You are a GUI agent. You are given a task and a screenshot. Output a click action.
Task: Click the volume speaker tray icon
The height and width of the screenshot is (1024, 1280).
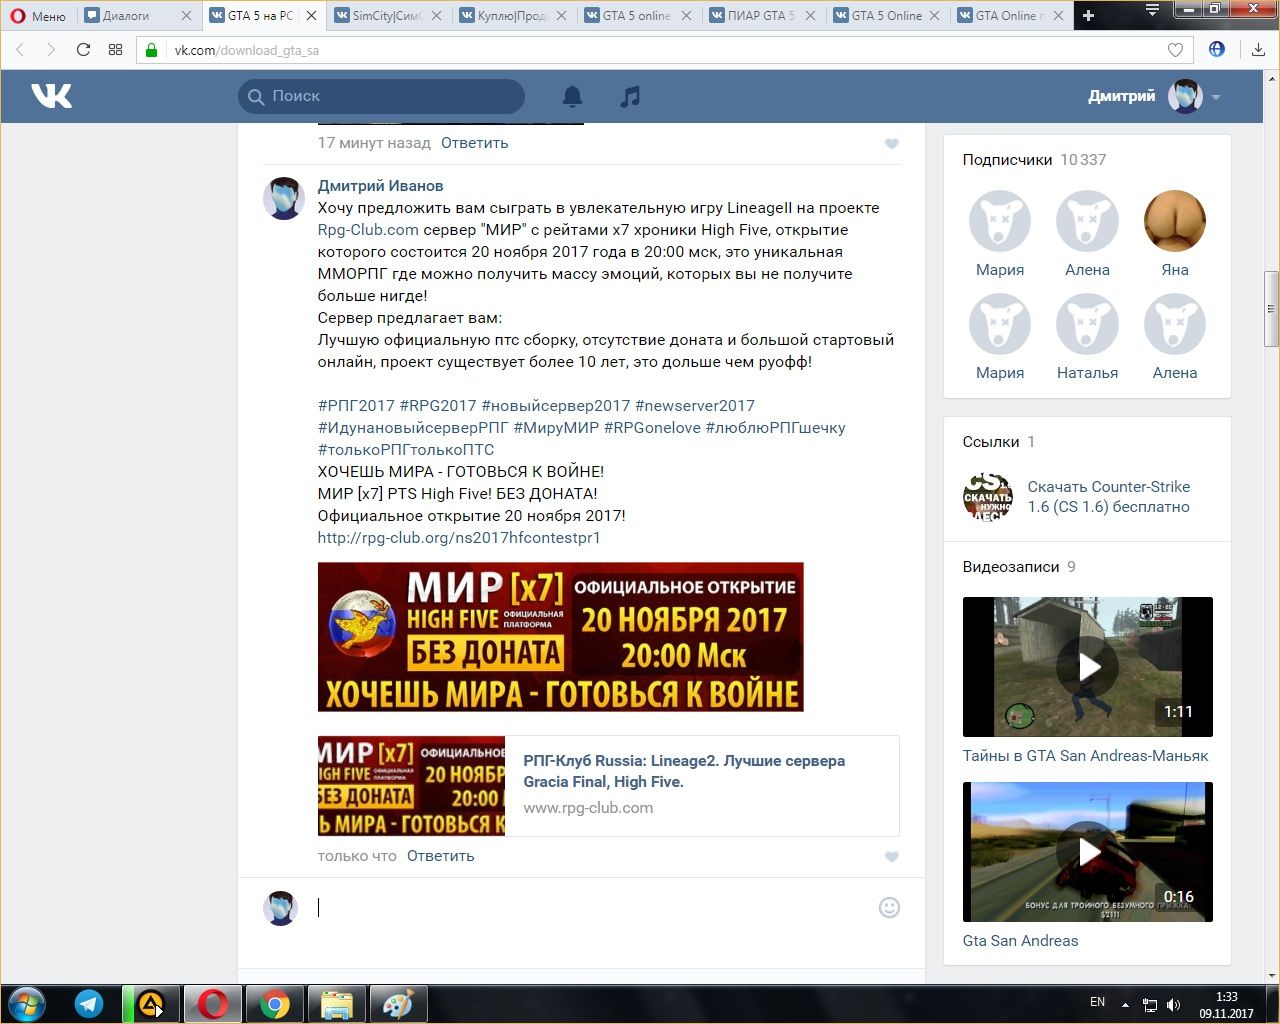click(x=1174, y=1005)
